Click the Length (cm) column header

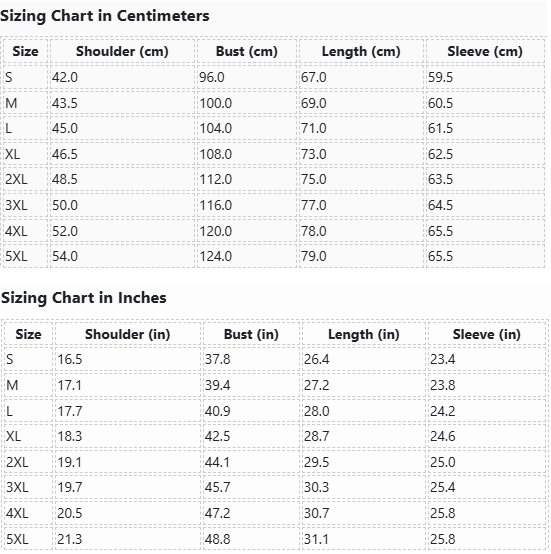point(361,52)
